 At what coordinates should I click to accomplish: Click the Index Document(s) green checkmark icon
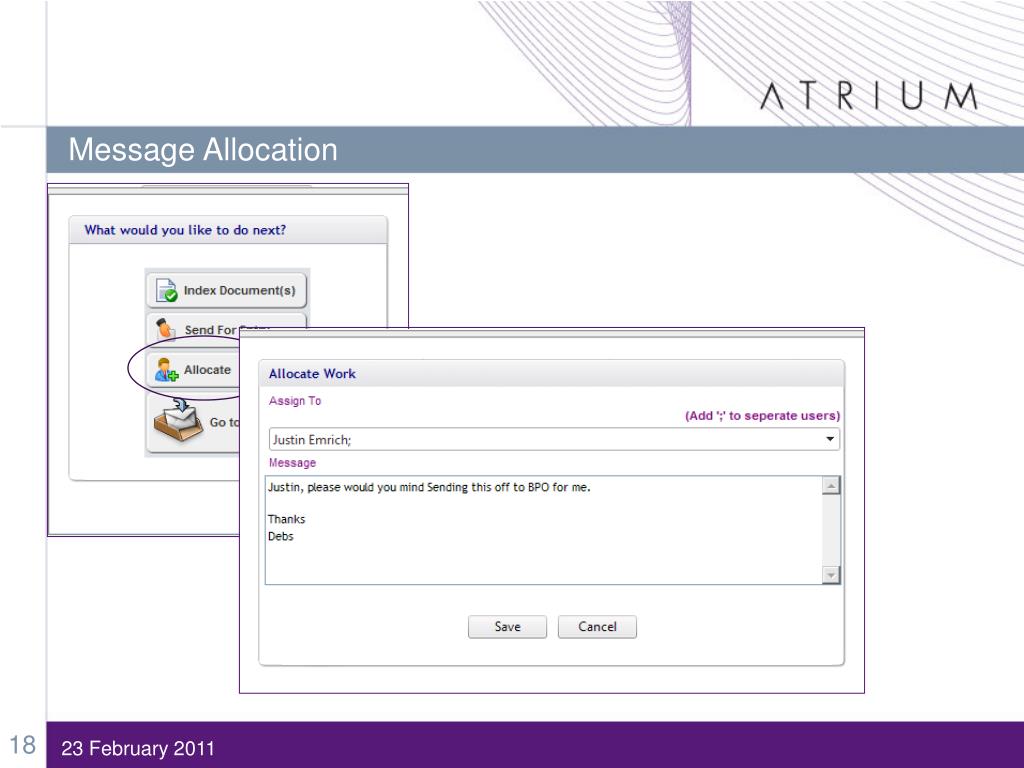click(168, 291)
